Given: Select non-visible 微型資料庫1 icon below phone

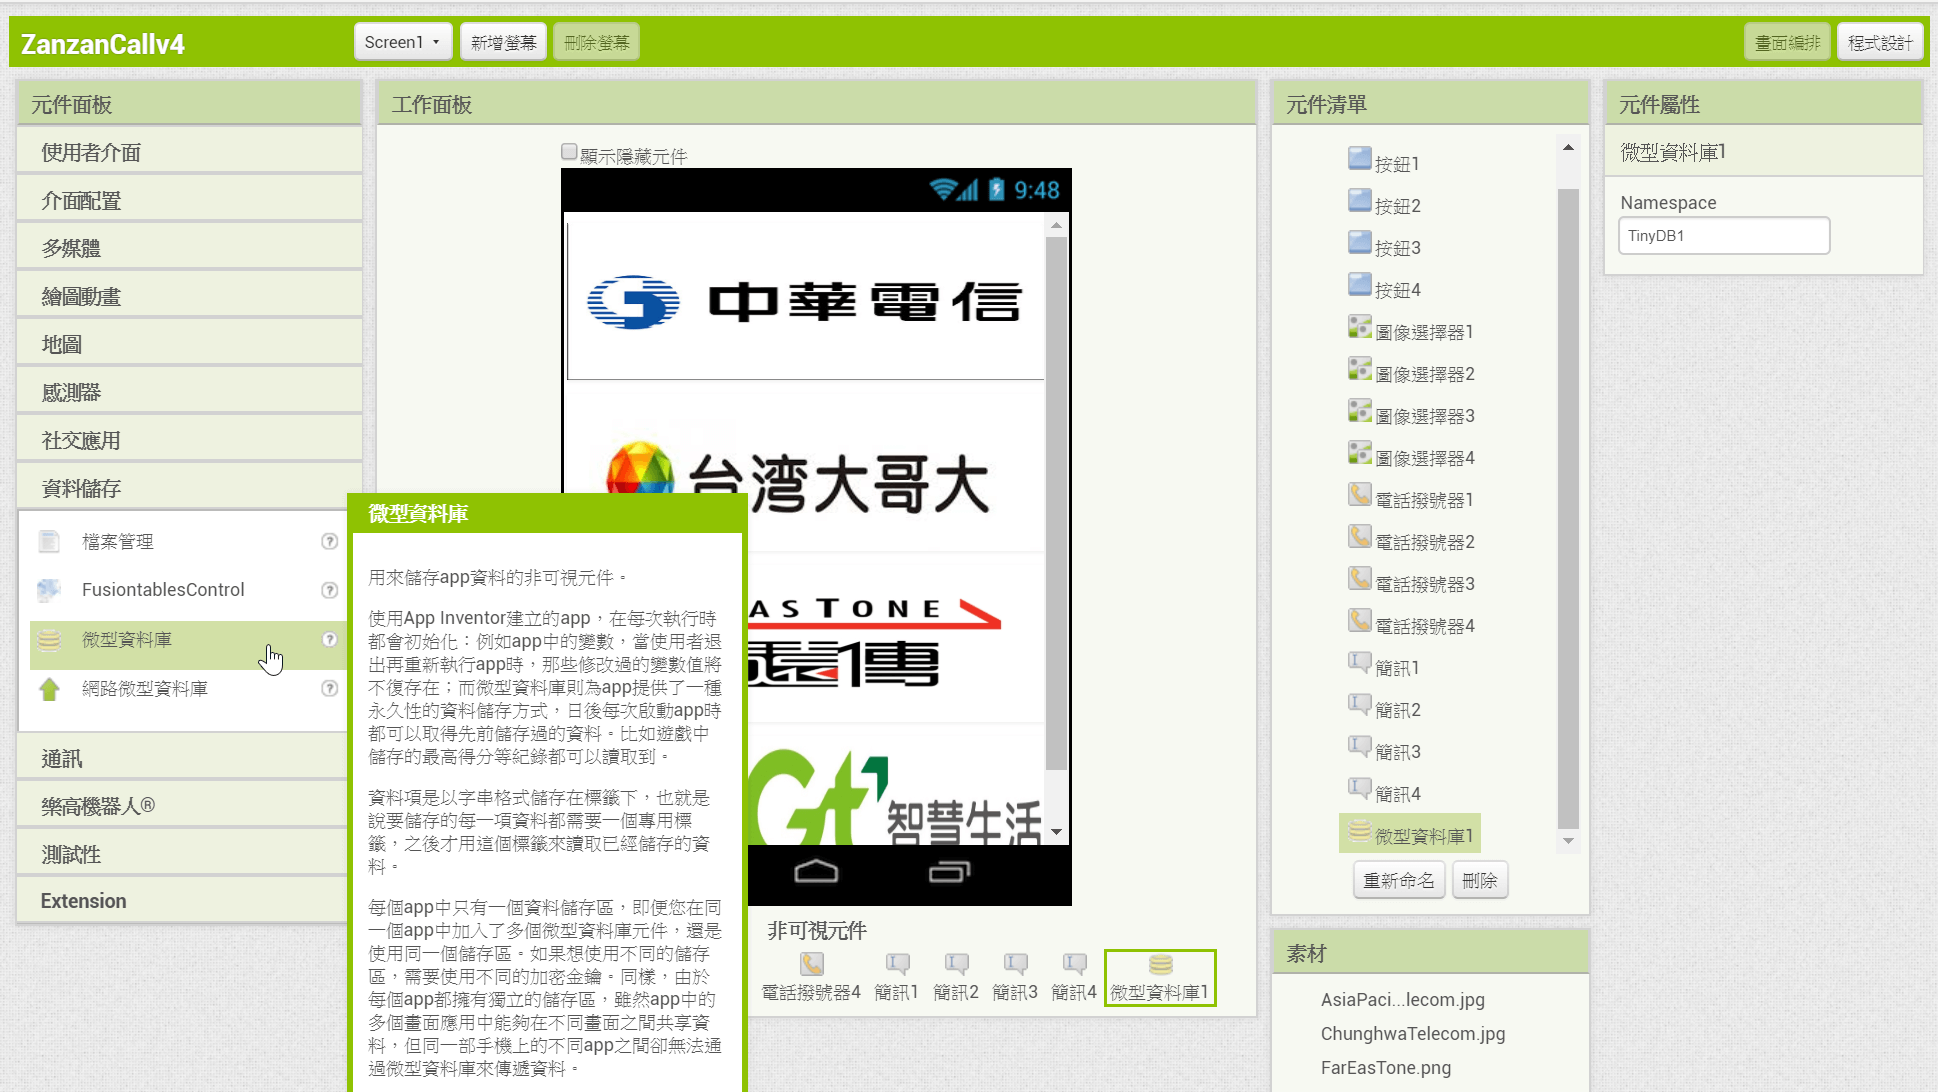Looking at the screenshot, I should pyautogui.click(x=1160, y=964).
